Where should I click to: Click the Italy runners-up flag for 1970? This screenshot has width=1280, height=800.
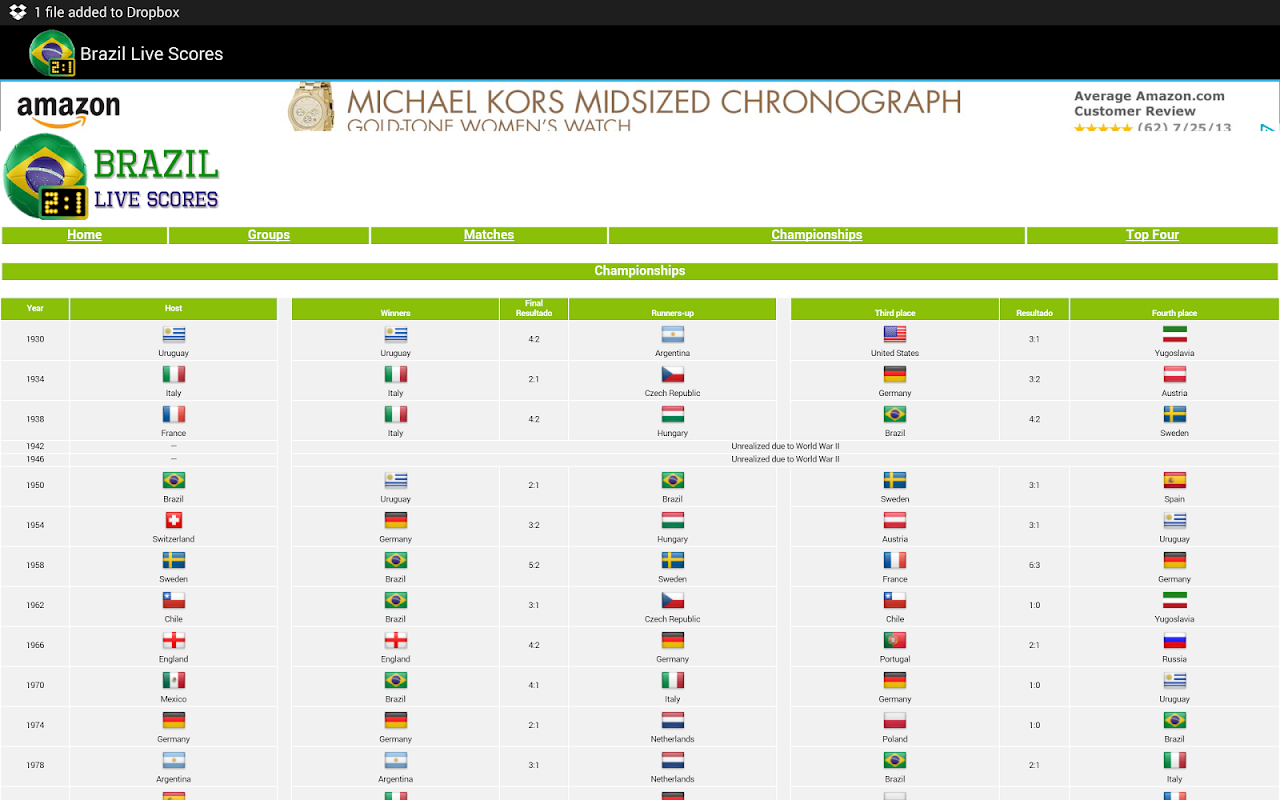point(672,681)
